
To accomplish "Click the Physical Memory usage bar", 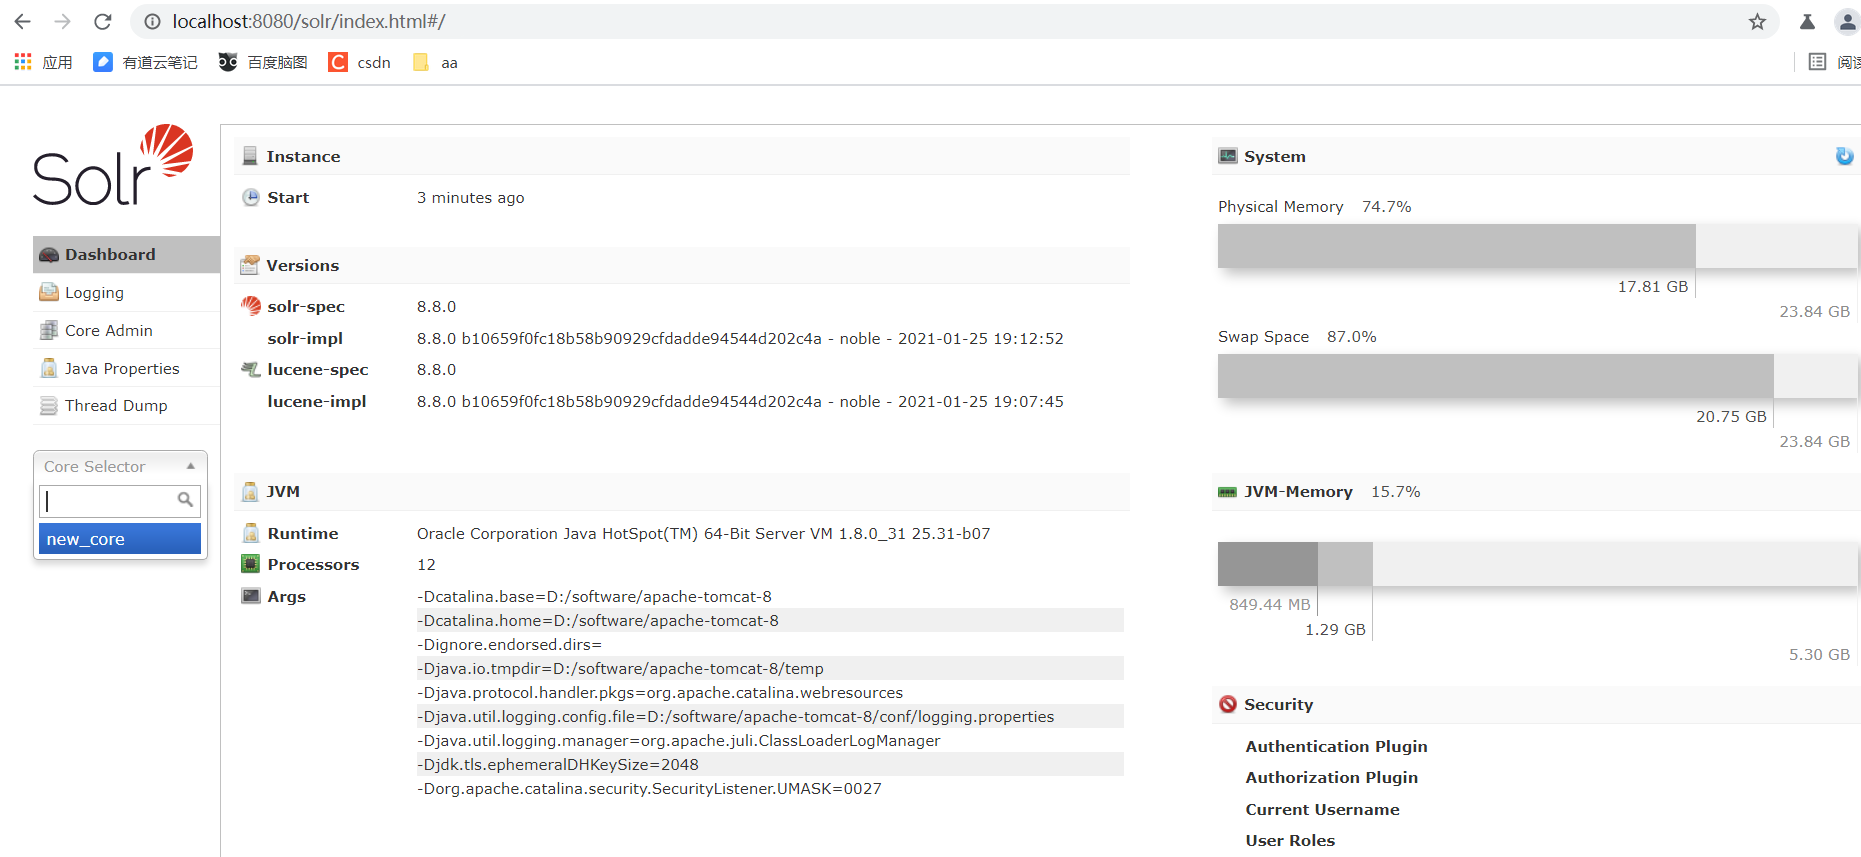I will [x=1537, y=246].
